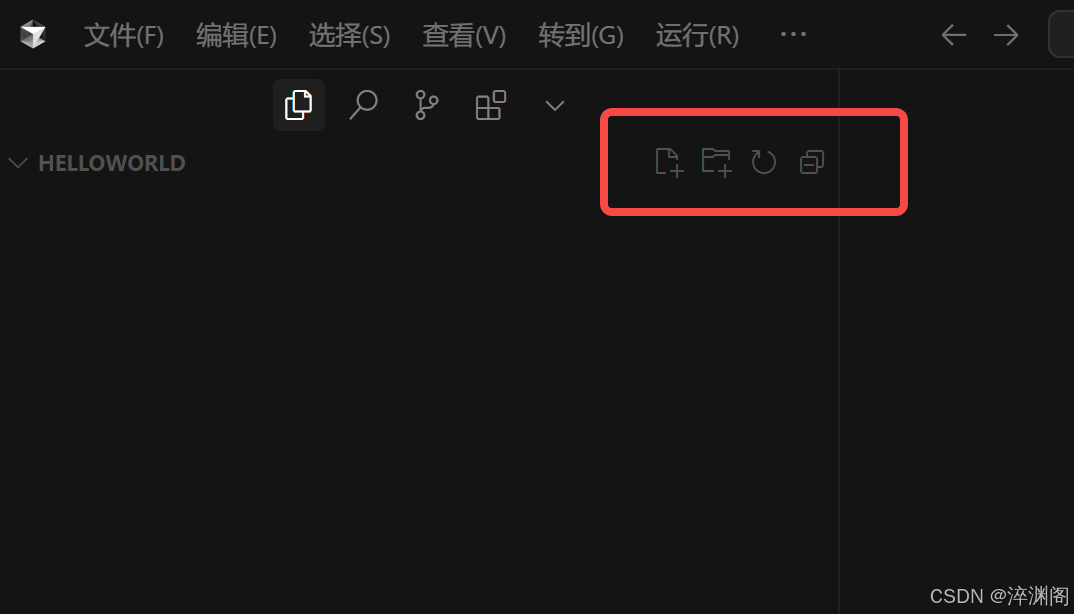Open the 运行(R) menu
The height and width of the screenshot is (614, 1074).
pyautogui.click(x=697, y=35)
